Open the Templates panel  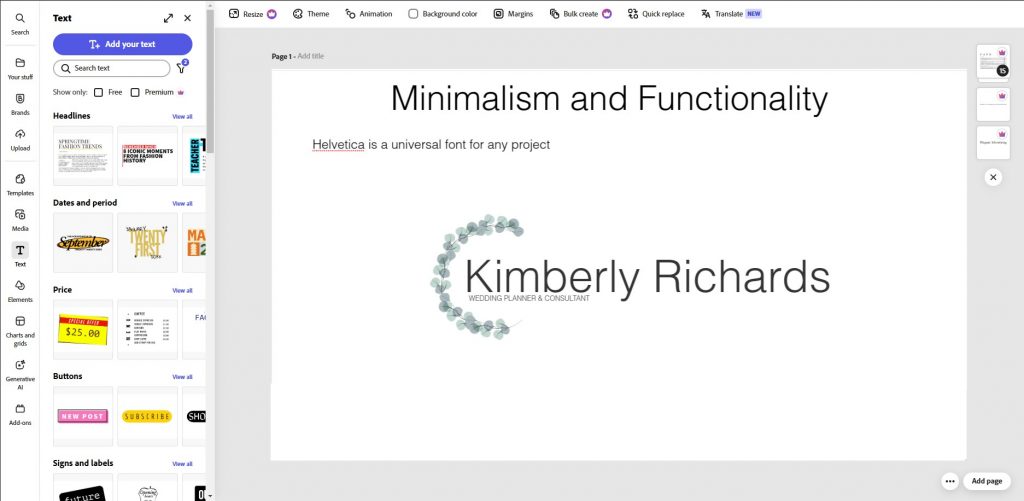tap(20, 184)
